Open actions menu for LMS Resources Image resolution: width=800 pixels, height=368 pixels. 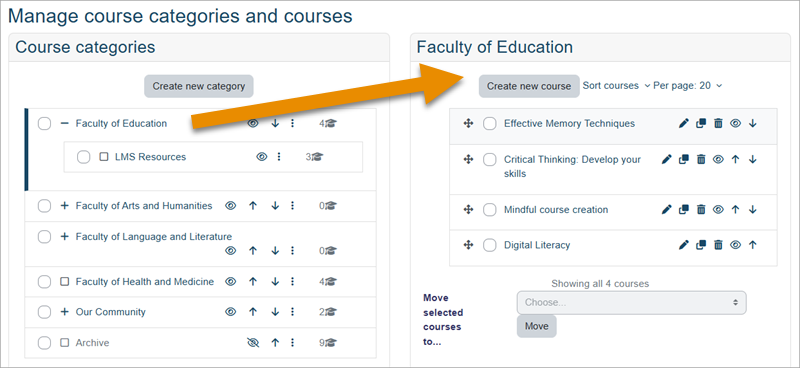pyautogui.click(x=279, y=157)
